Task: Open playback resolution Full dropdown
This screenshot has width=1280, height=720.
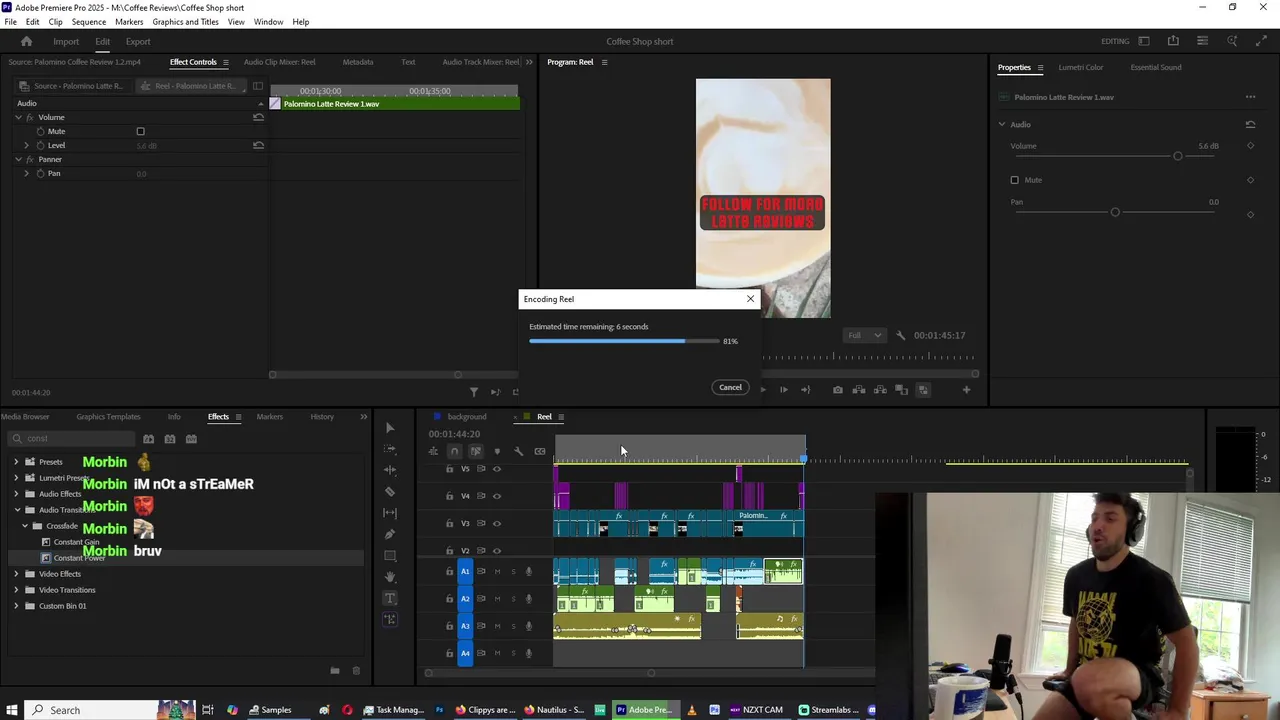Action: point(864,335)
